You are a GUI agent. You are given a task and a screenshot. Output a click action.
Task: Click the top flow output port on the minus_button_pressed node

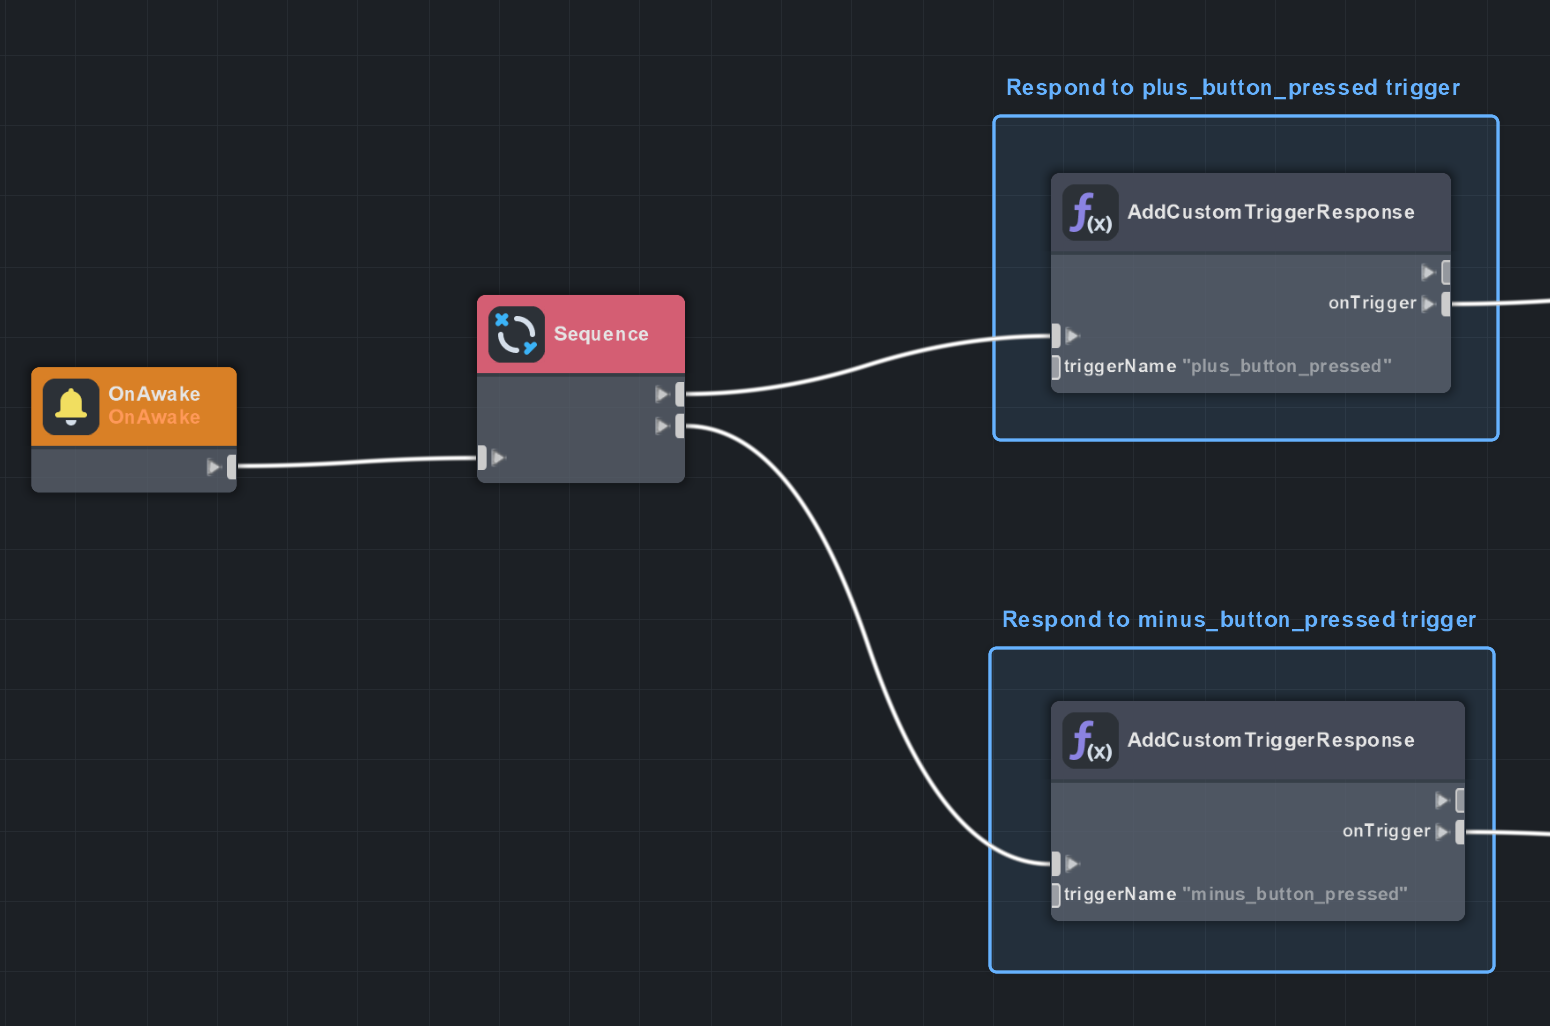[1459, 800]
